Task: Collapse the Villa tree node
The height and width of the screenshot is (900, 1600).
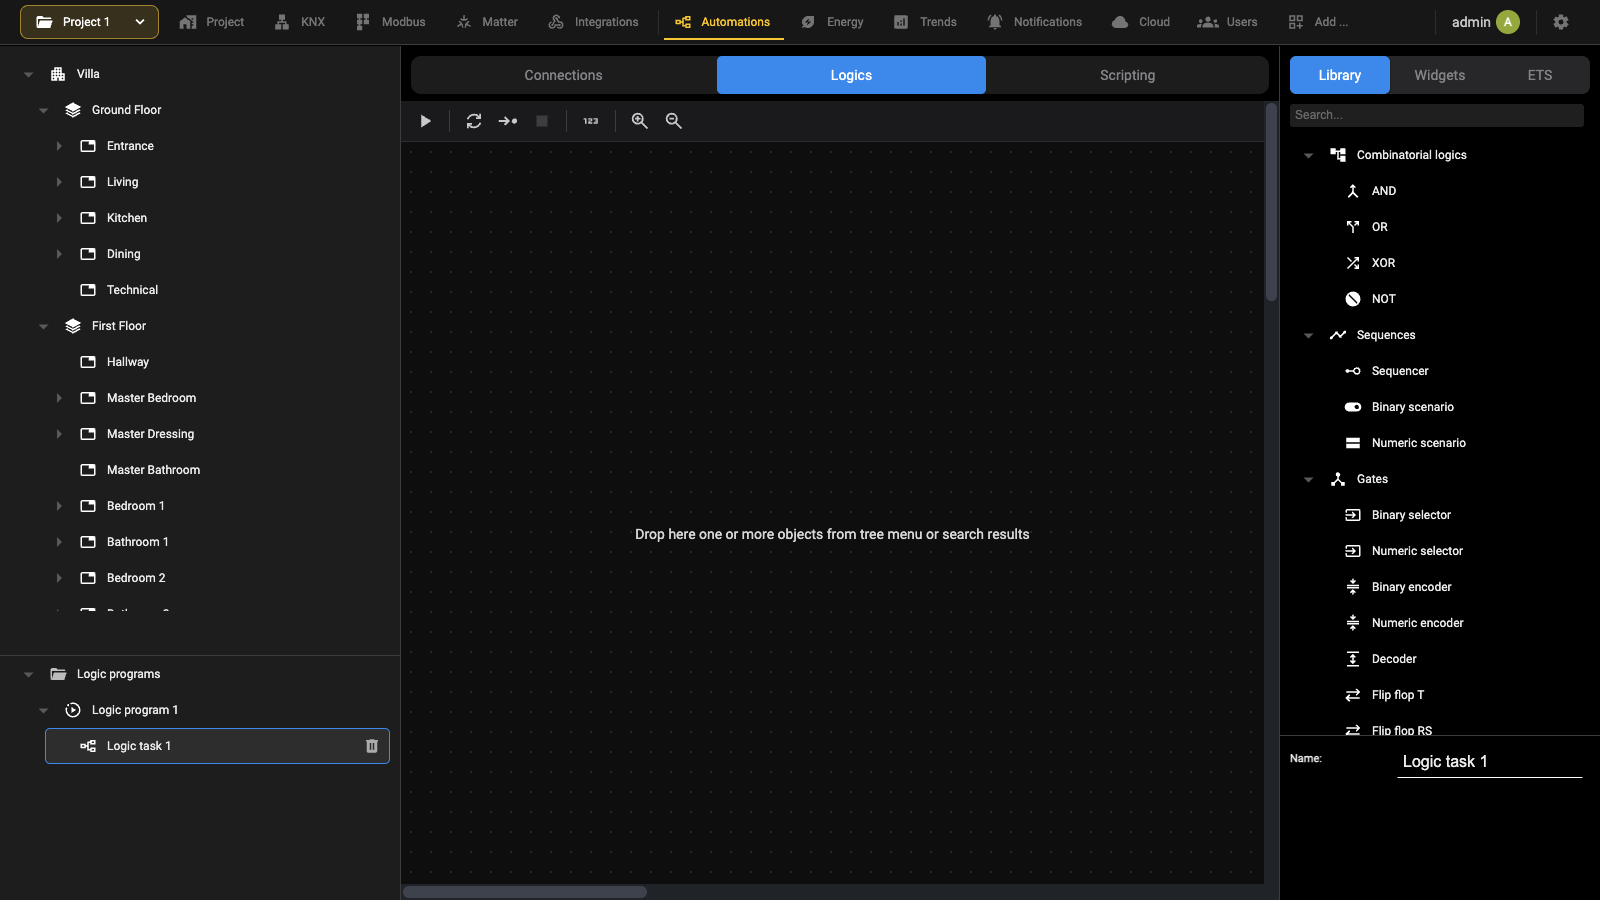Action: [x=28, y=74]
